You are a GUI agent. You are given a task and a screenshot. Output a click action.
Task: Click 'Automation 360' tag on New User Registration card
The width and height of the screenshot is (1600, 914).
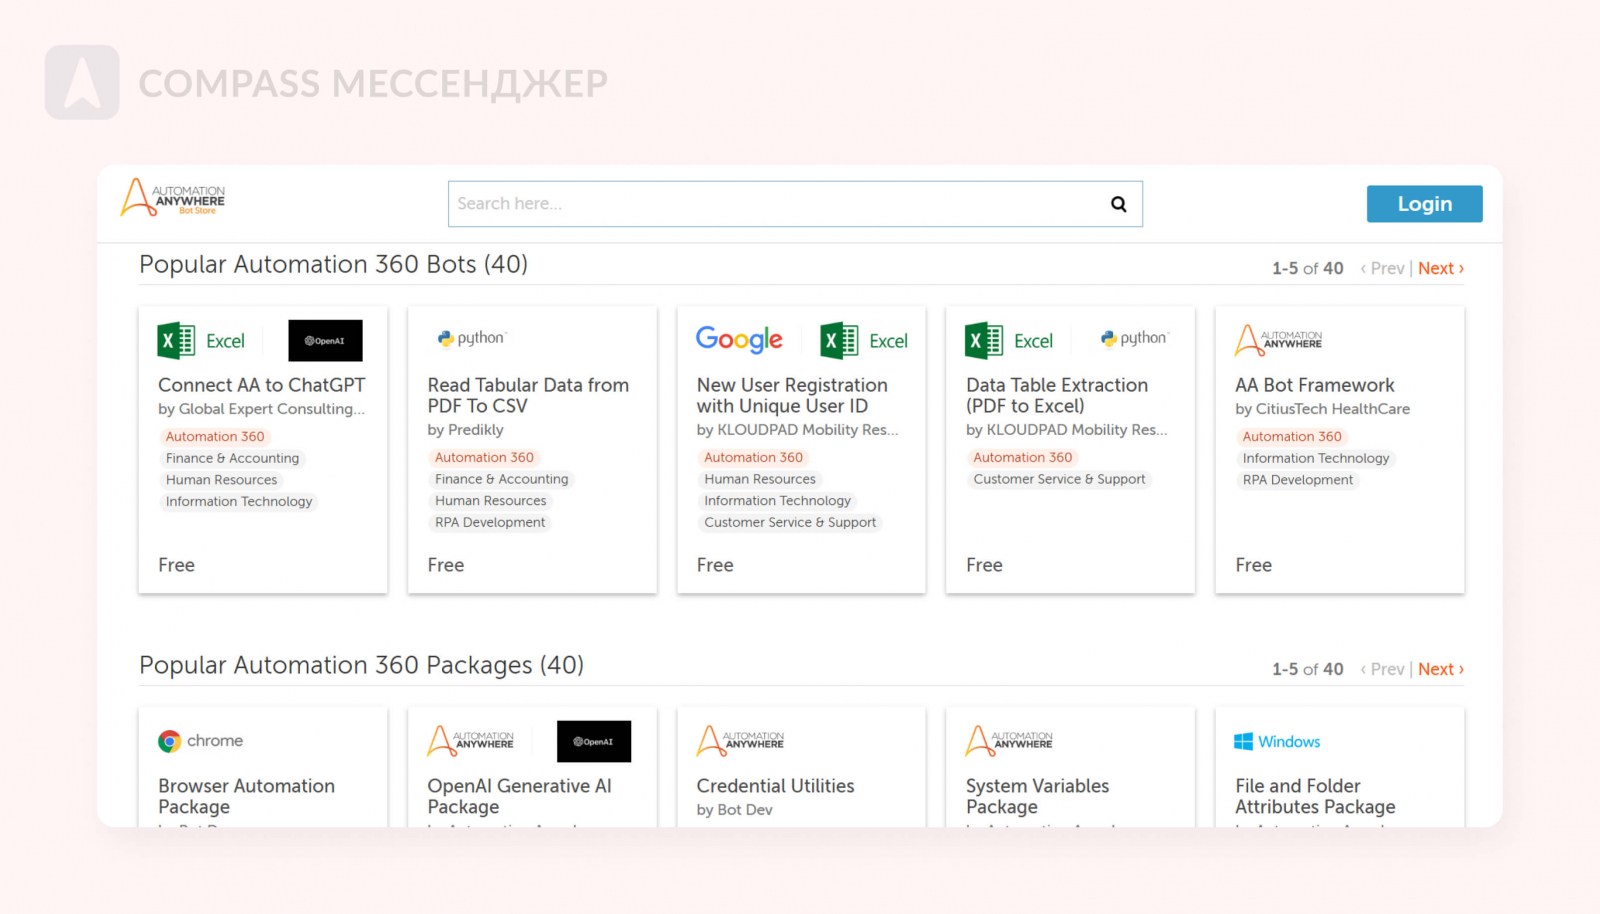[x=753, y=458]
